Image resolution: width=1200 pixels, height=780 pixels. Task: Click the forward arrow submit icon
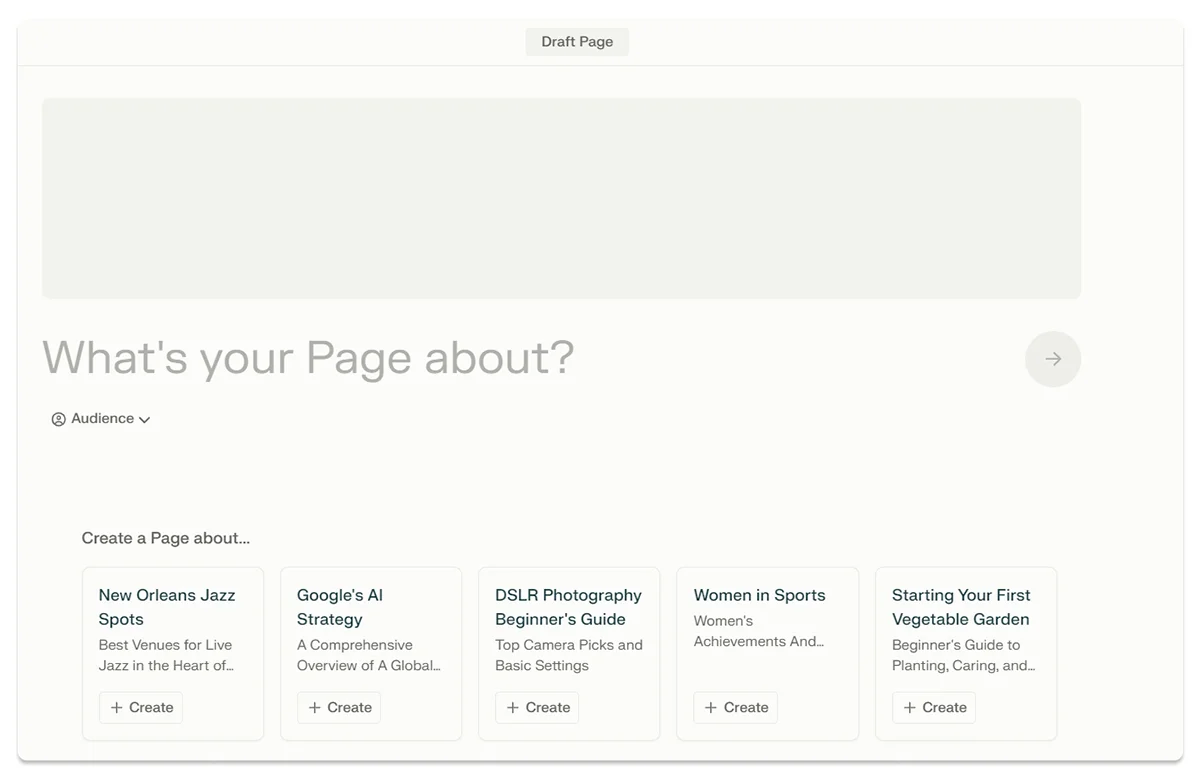(x=1053, y=358)
